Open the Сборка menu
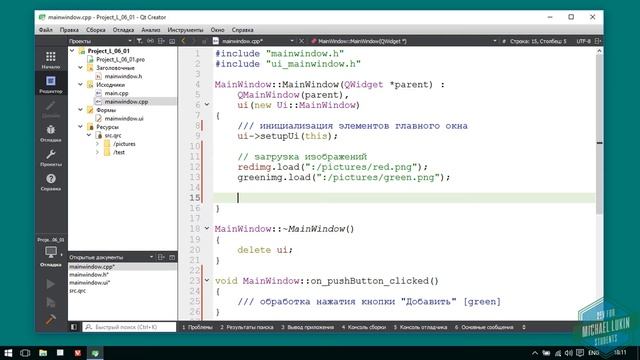 (96, 30)
